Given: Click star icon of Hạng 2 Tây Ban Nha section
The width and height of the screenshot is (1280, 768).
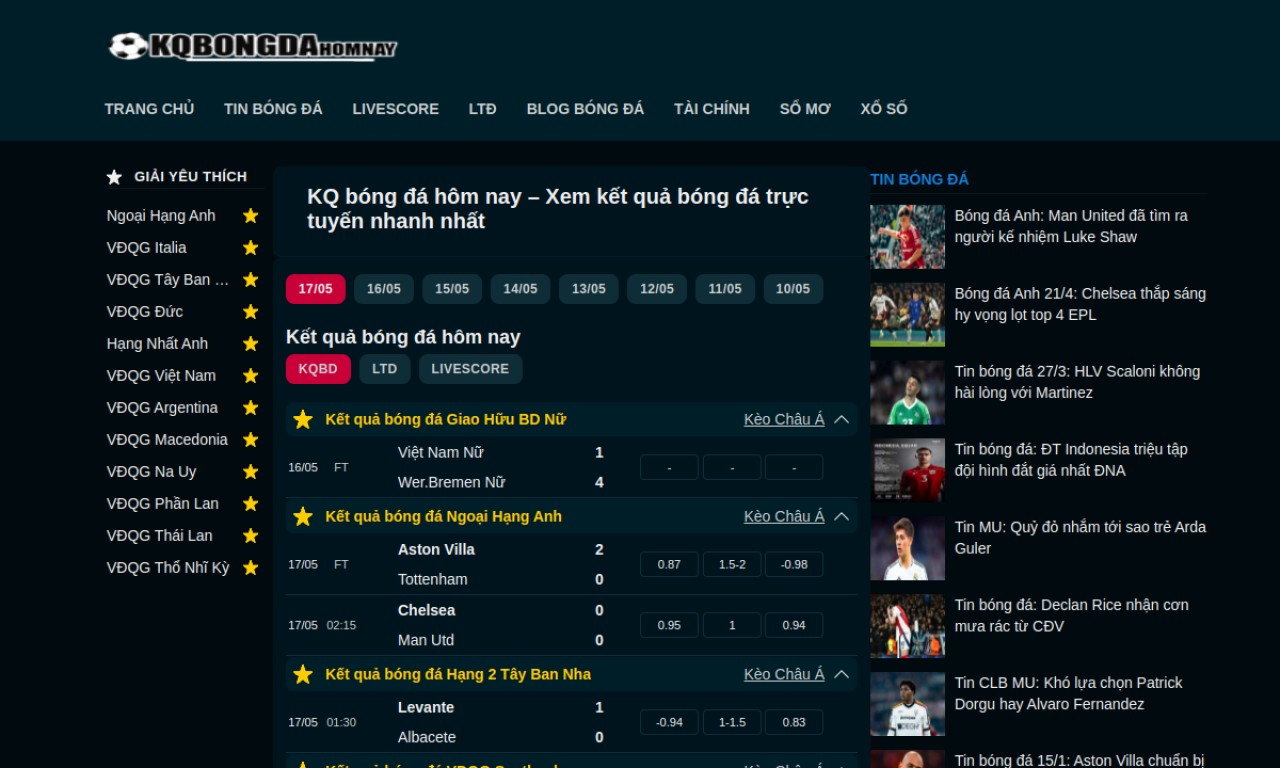Looking at the screenshot, I should point(303,674).
